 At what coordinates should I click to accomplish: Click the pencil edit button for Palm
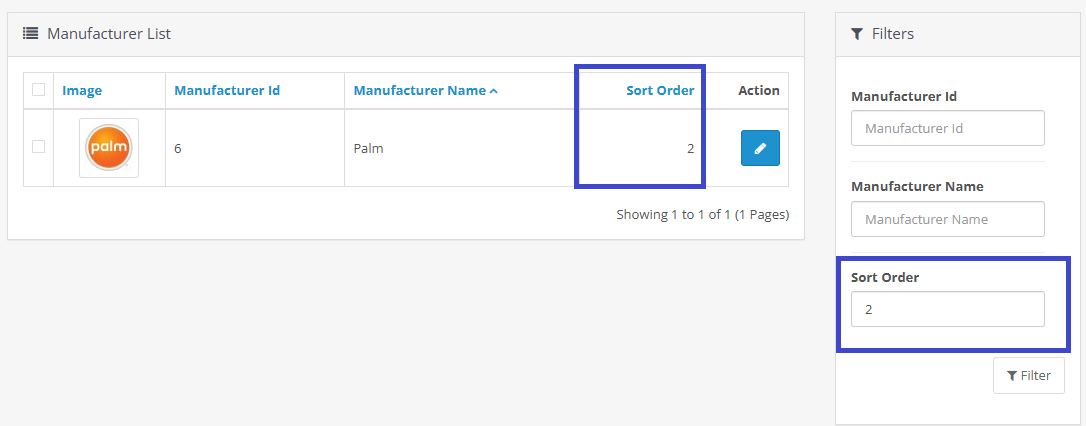(x=760, y=148)
